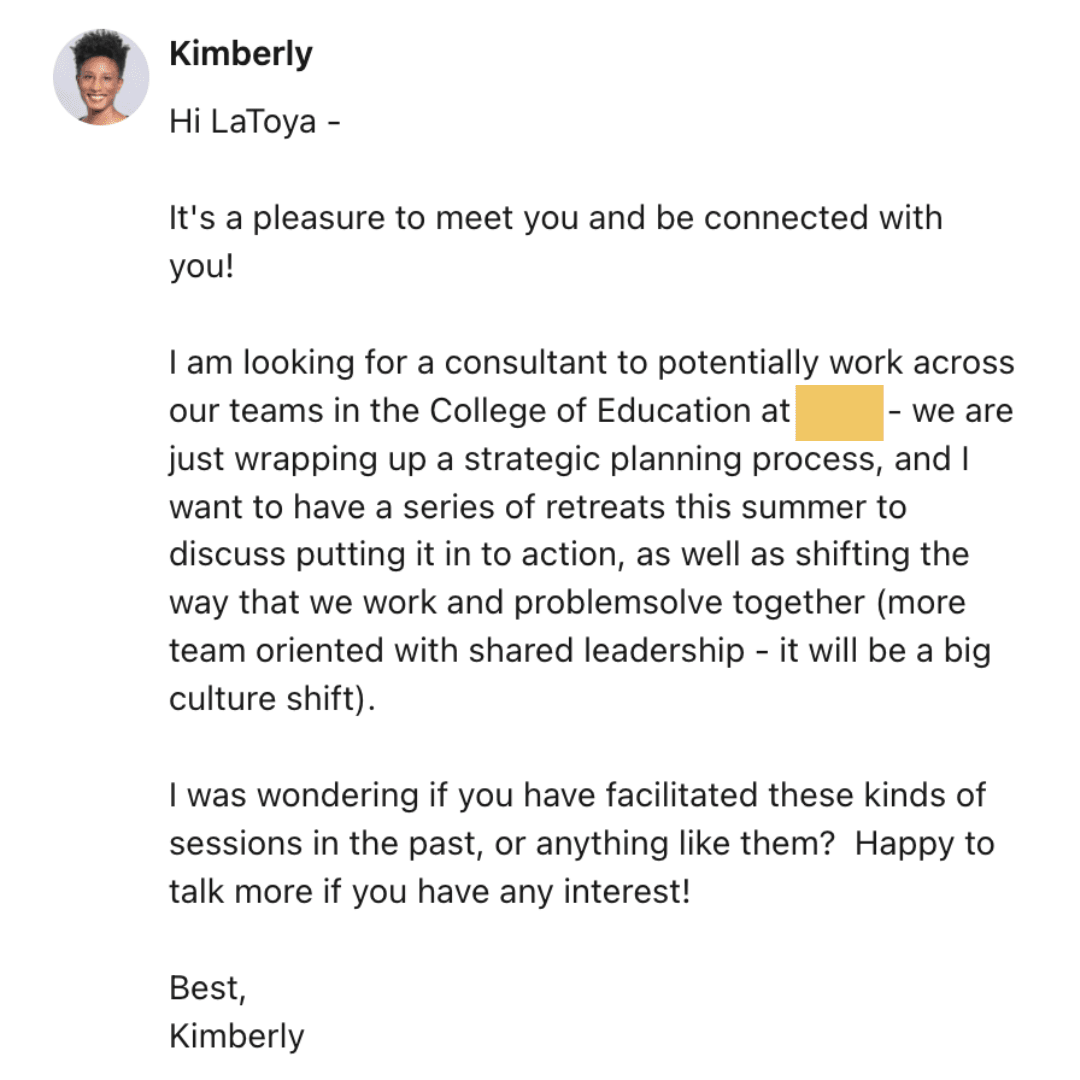Click the greeting line 'Hi LaToya -'
Viewport: 1080px width, 1080px height.
click(255, 121)
